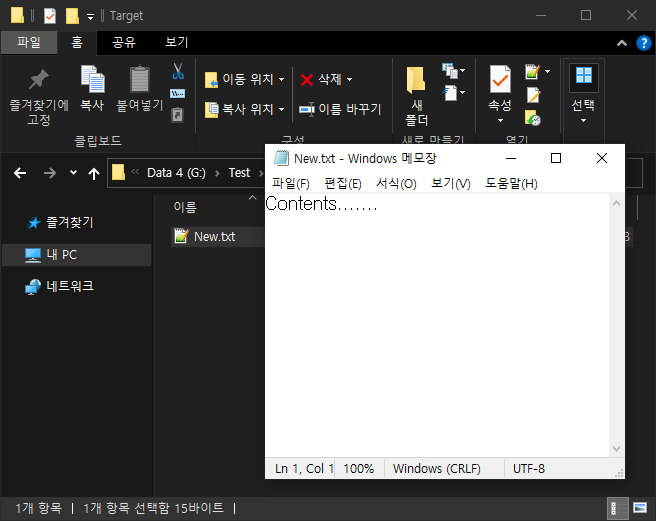Open Notepad View menu 보기(V)
Screen dimensions: 656x521
click(451, 183)
